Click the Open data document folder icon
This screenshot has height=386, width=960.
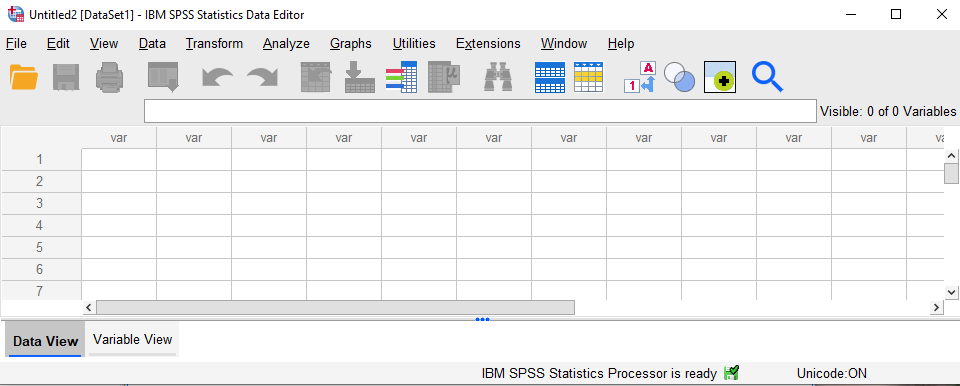(x=24, y=77)
